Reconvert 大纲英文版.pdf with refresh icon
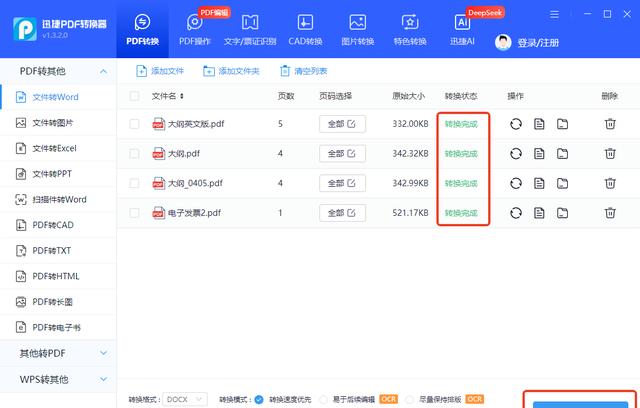 pos(516,124)
